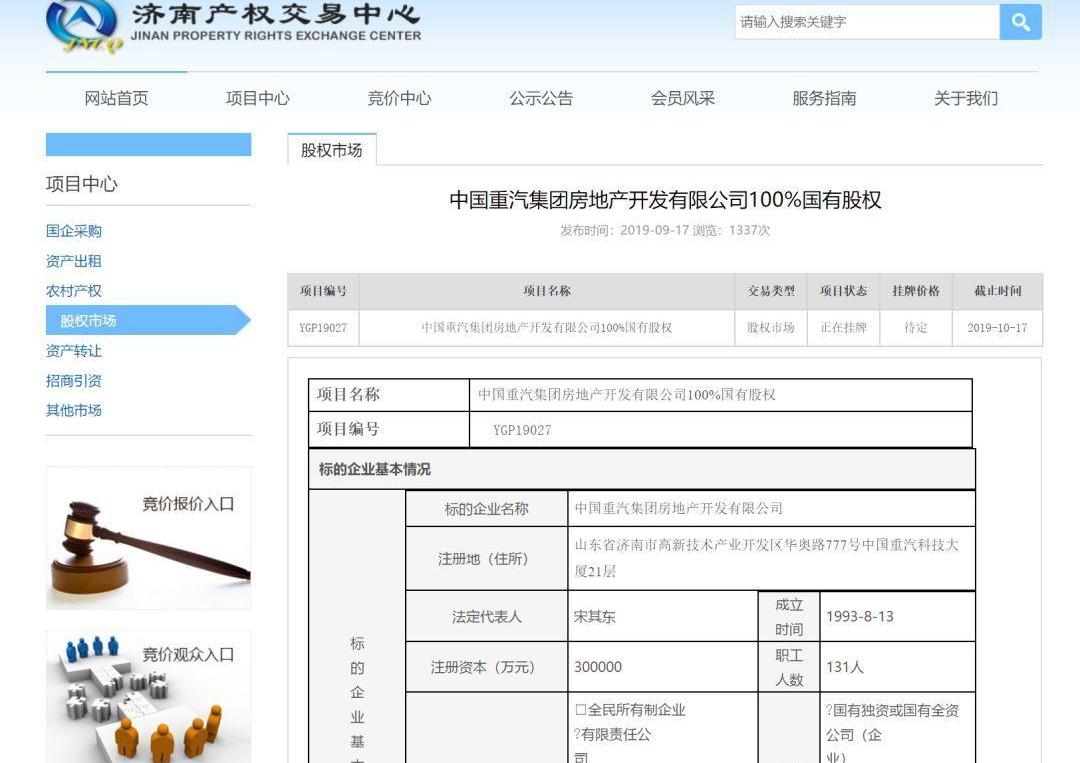Click the 待定 listing price cell
Screen dimensions: 1080x763
(x=915, y=328)
